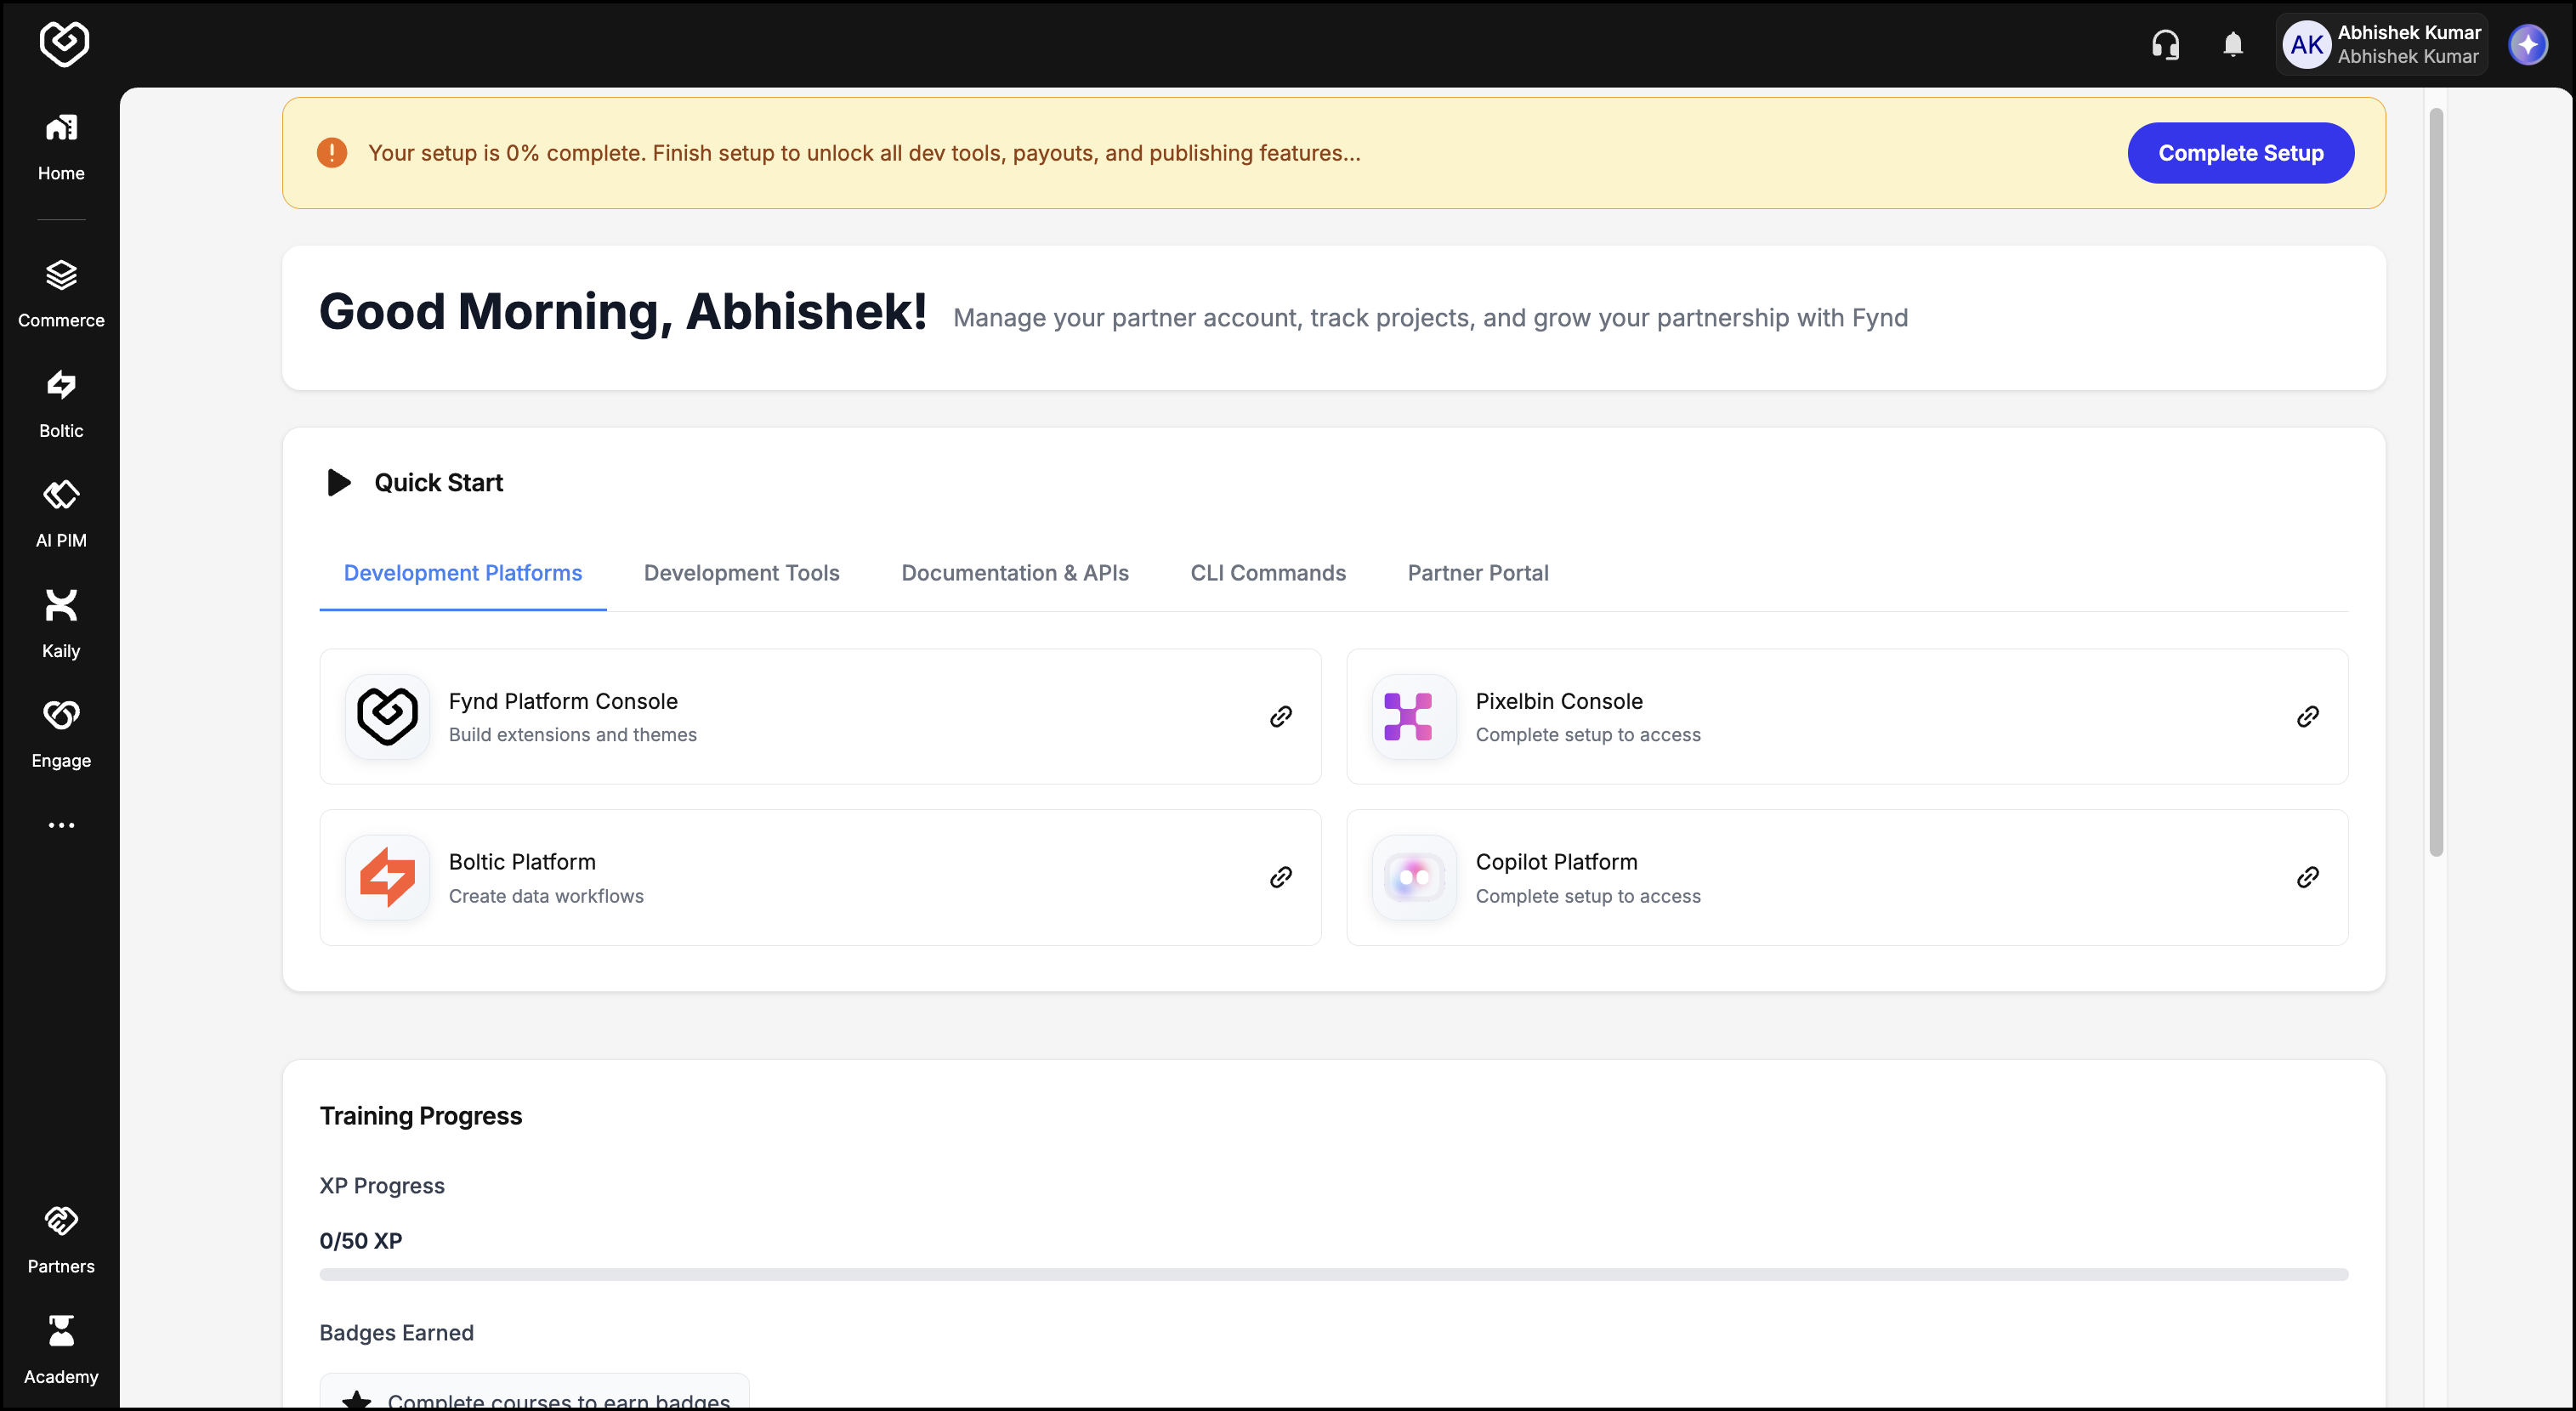Click the XP Progress bar
The height and width of the screenshot is (1411, 2576).
[x=1334, y=1275]
